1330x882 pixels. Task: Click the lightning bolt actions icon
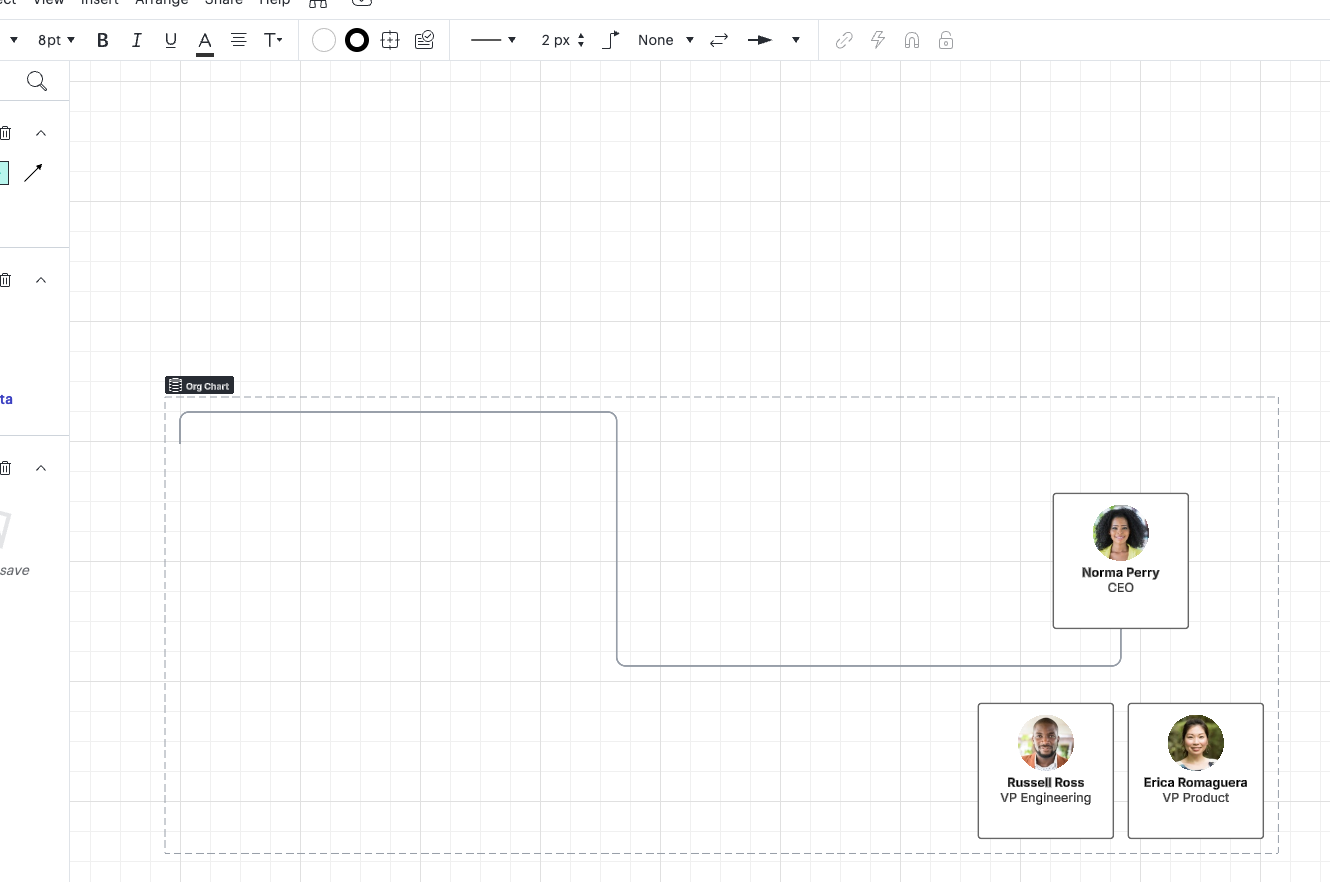[878, 40]
